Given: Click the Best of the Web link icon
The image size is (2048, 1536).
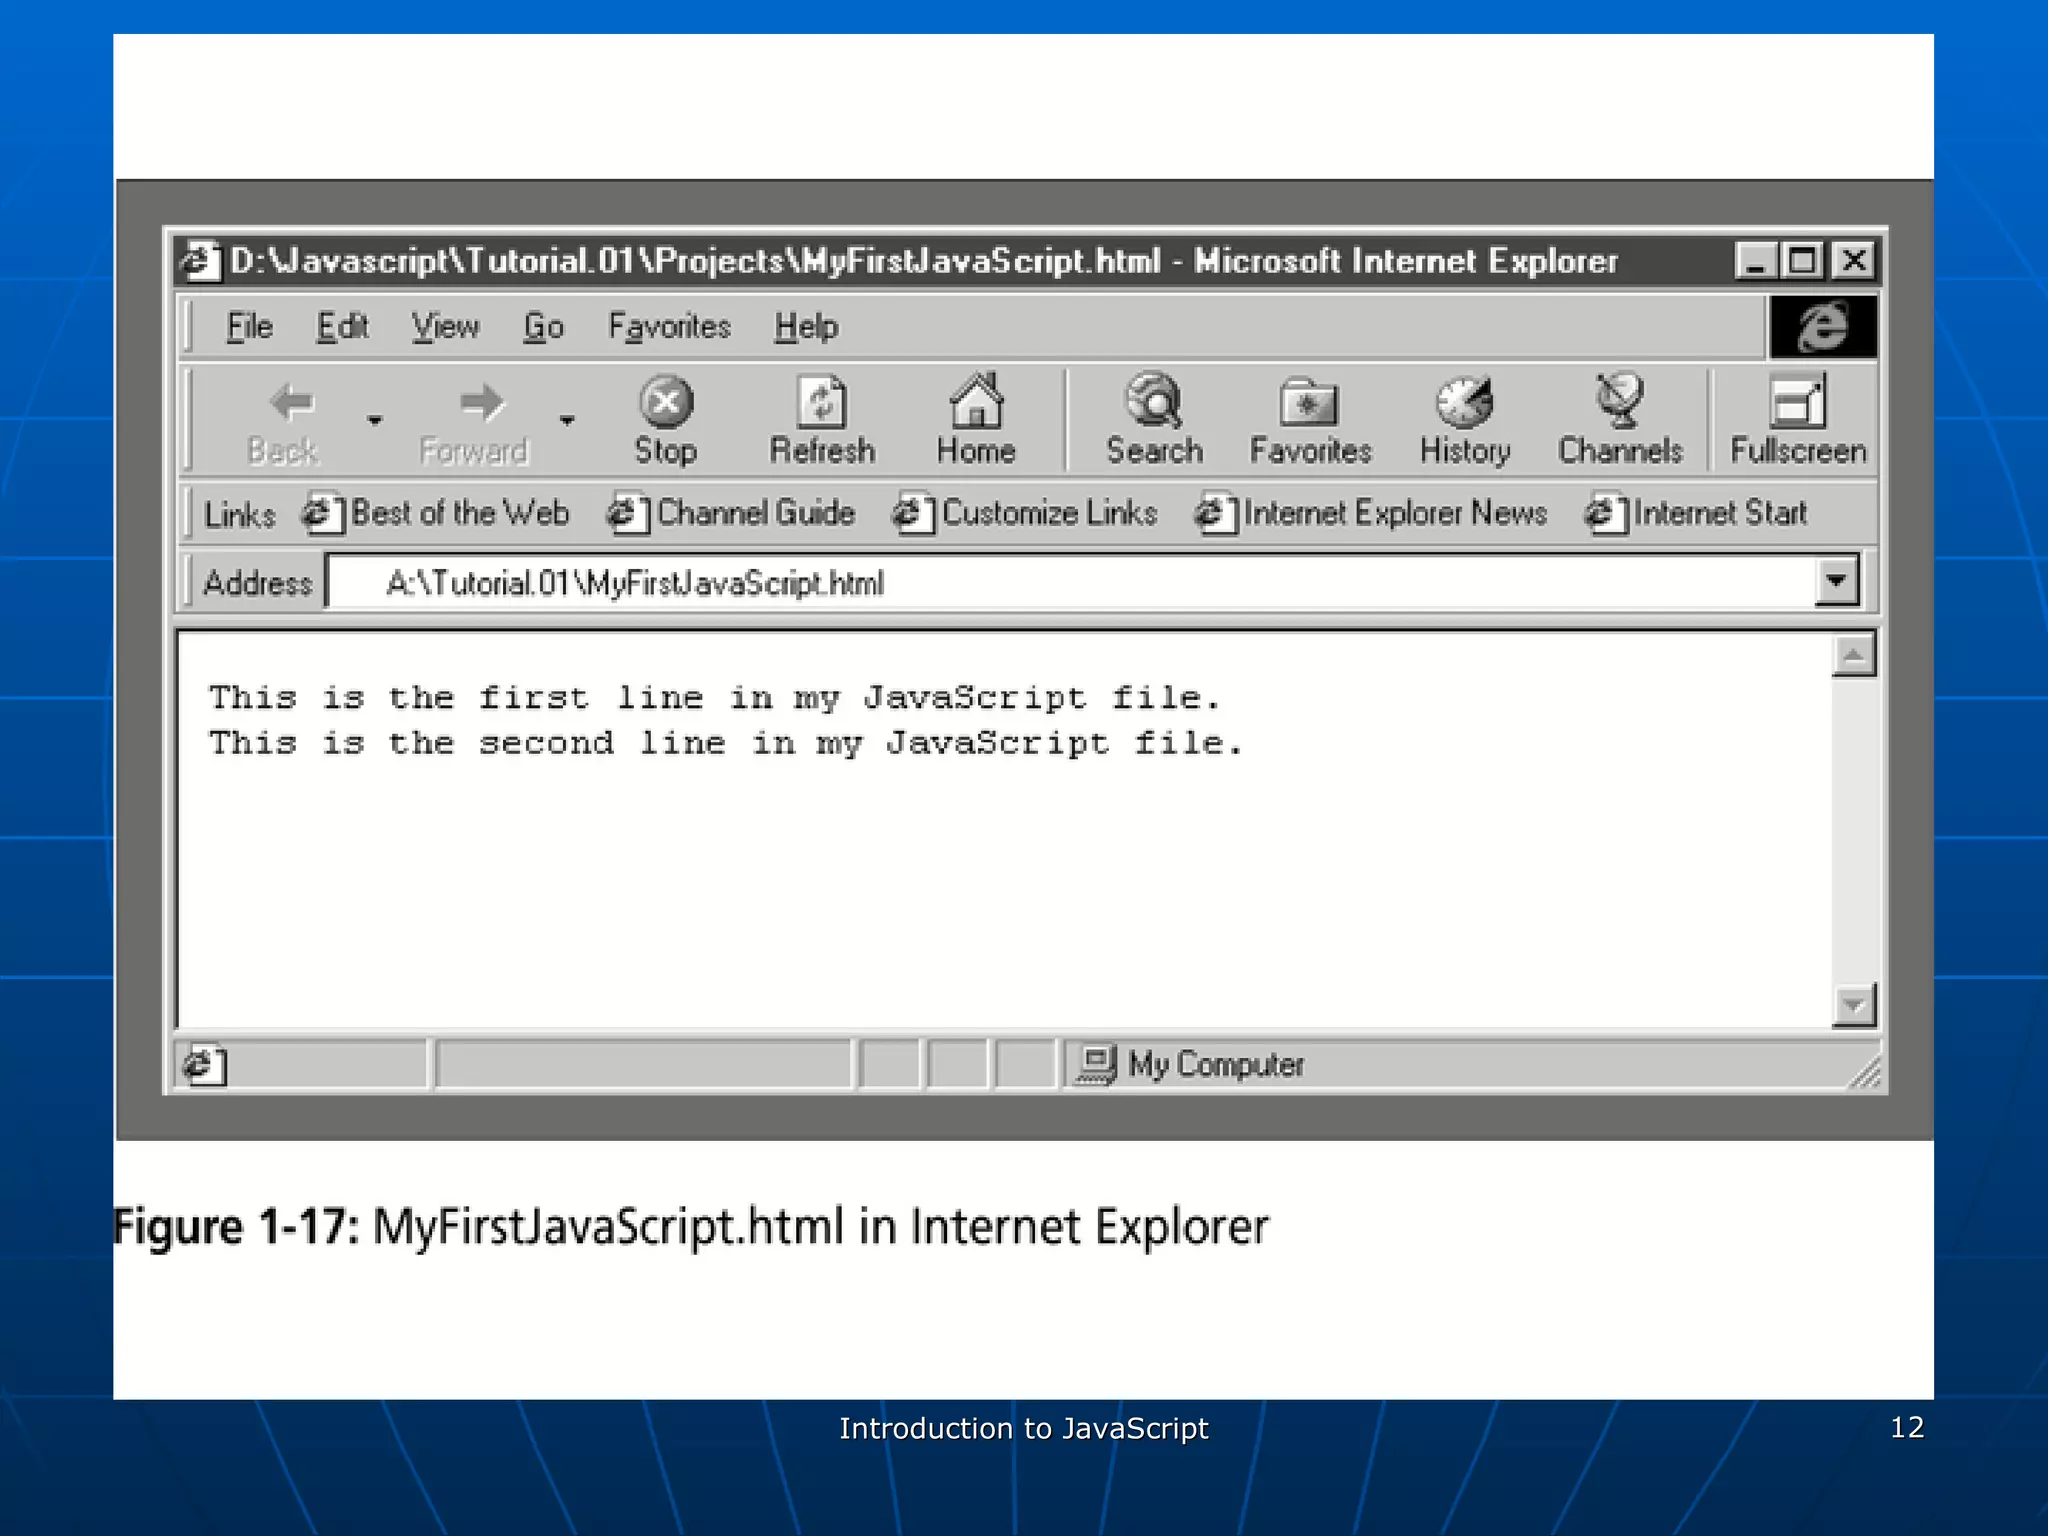Looking at the screenshot, I should click(x=323, y=514).
